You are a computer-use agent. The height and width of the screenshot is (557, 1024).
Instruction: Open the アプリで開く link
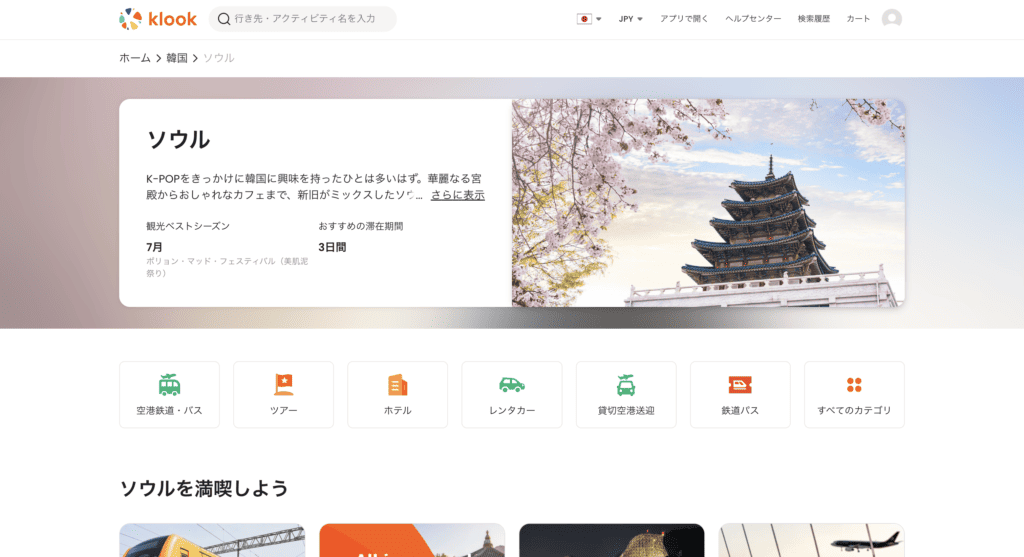pyautogui.click(x=684, y=19)
